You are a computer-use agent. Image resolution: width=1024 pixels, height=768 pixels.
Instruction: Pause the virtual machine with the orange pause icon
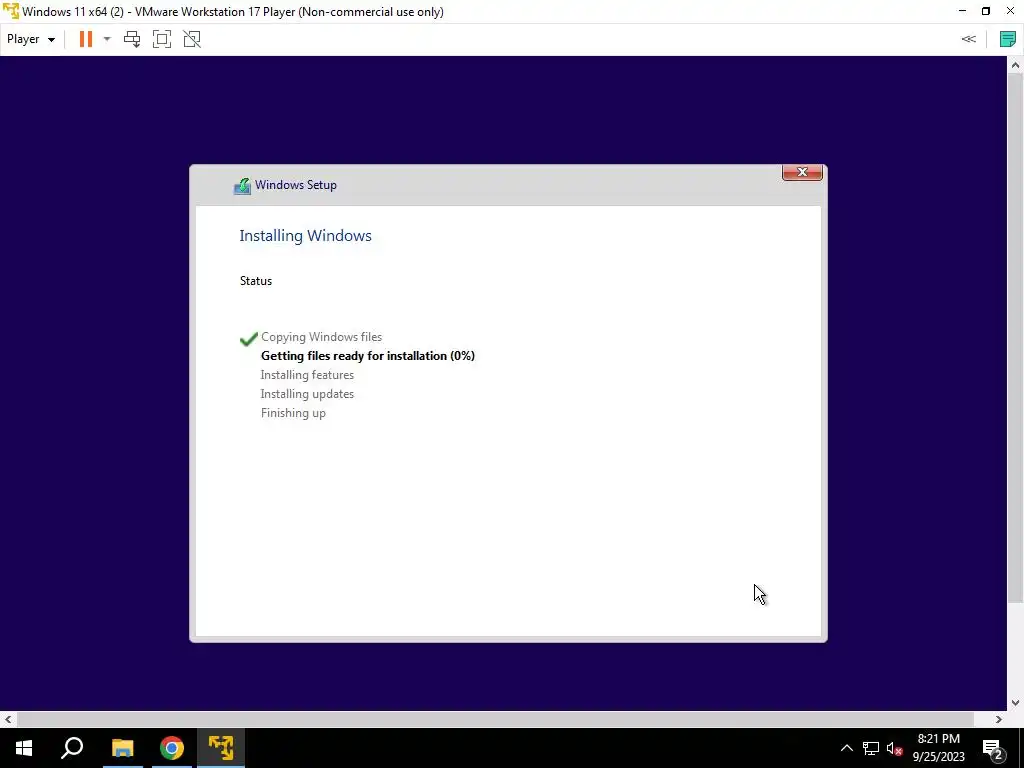[x=86, y=39]
